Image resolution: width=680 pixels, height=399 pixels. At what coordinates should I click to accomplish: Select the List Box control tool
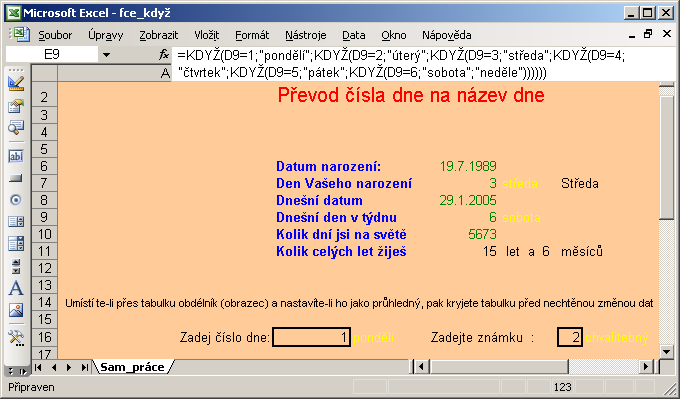(16, 222)
